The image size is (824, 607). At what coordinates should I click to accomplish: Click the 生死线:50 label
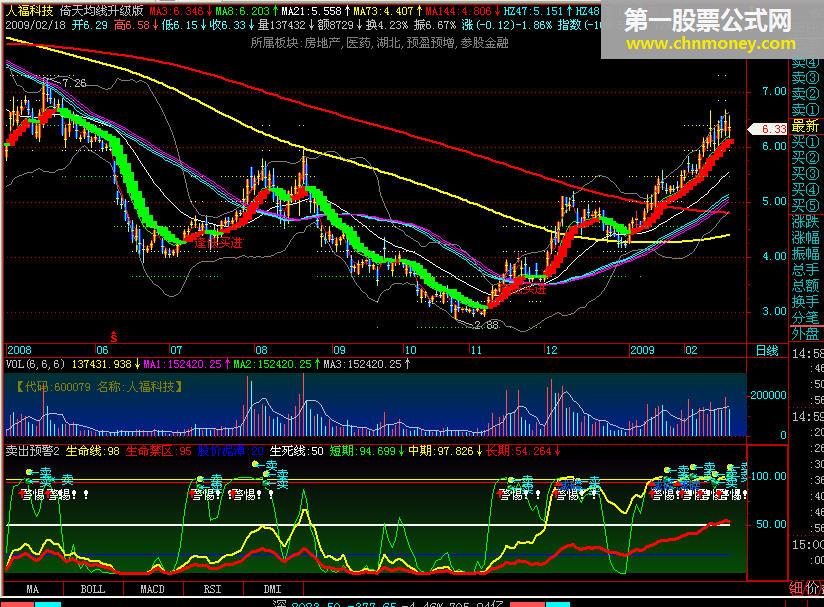pyautogui.click(x=296, y=451)
